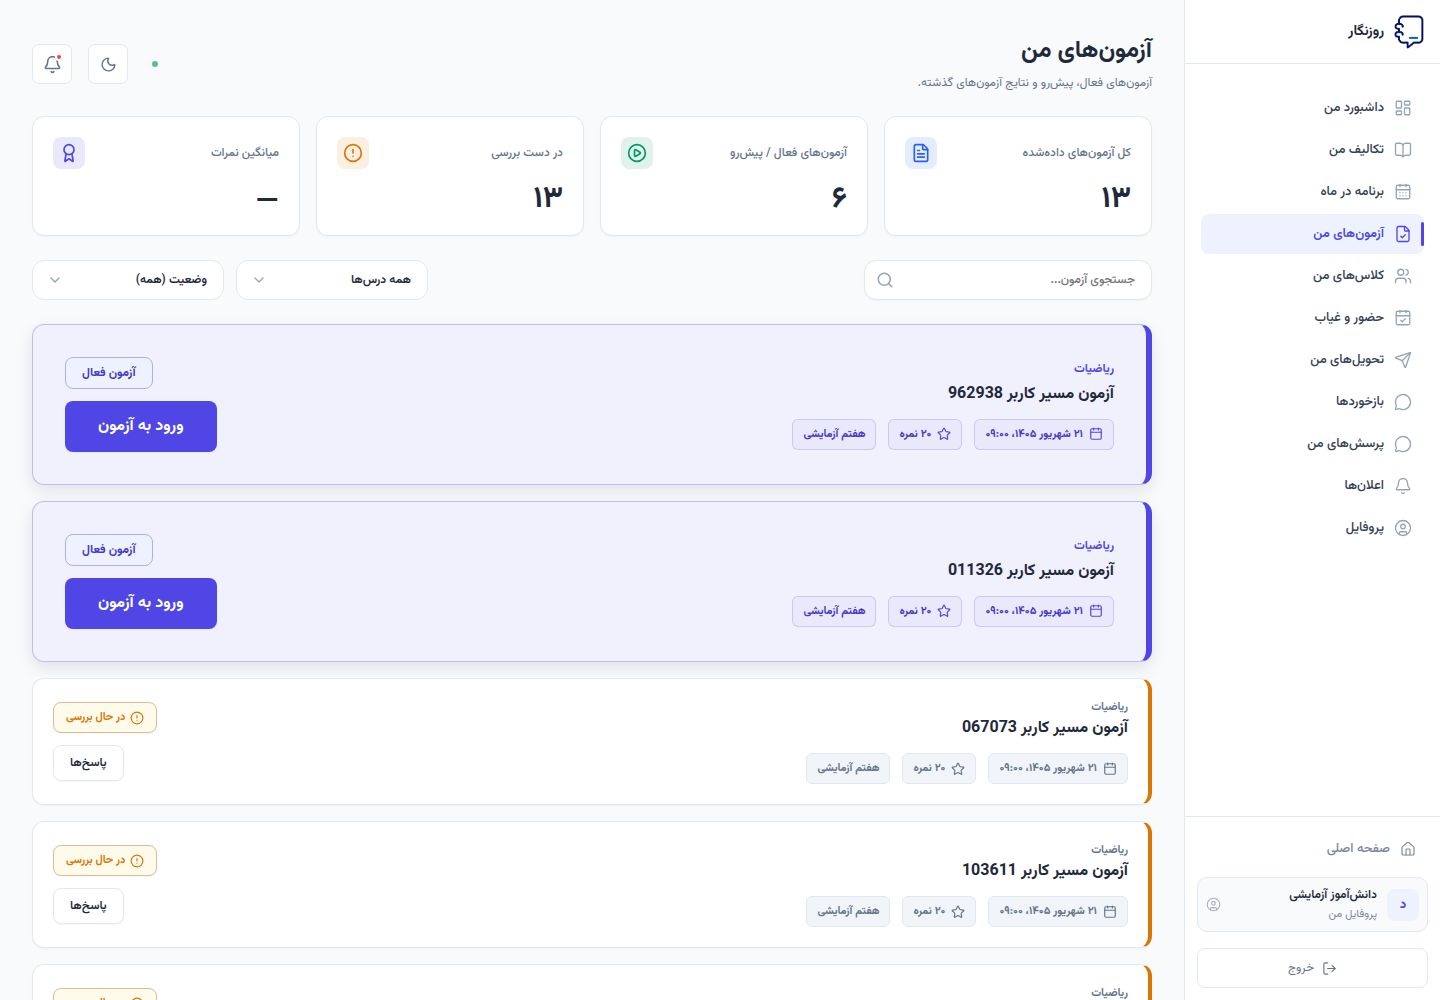Click the کلاس‌های من users icon
This screenshot has height=1000, width=1440.
point(1403,276)
